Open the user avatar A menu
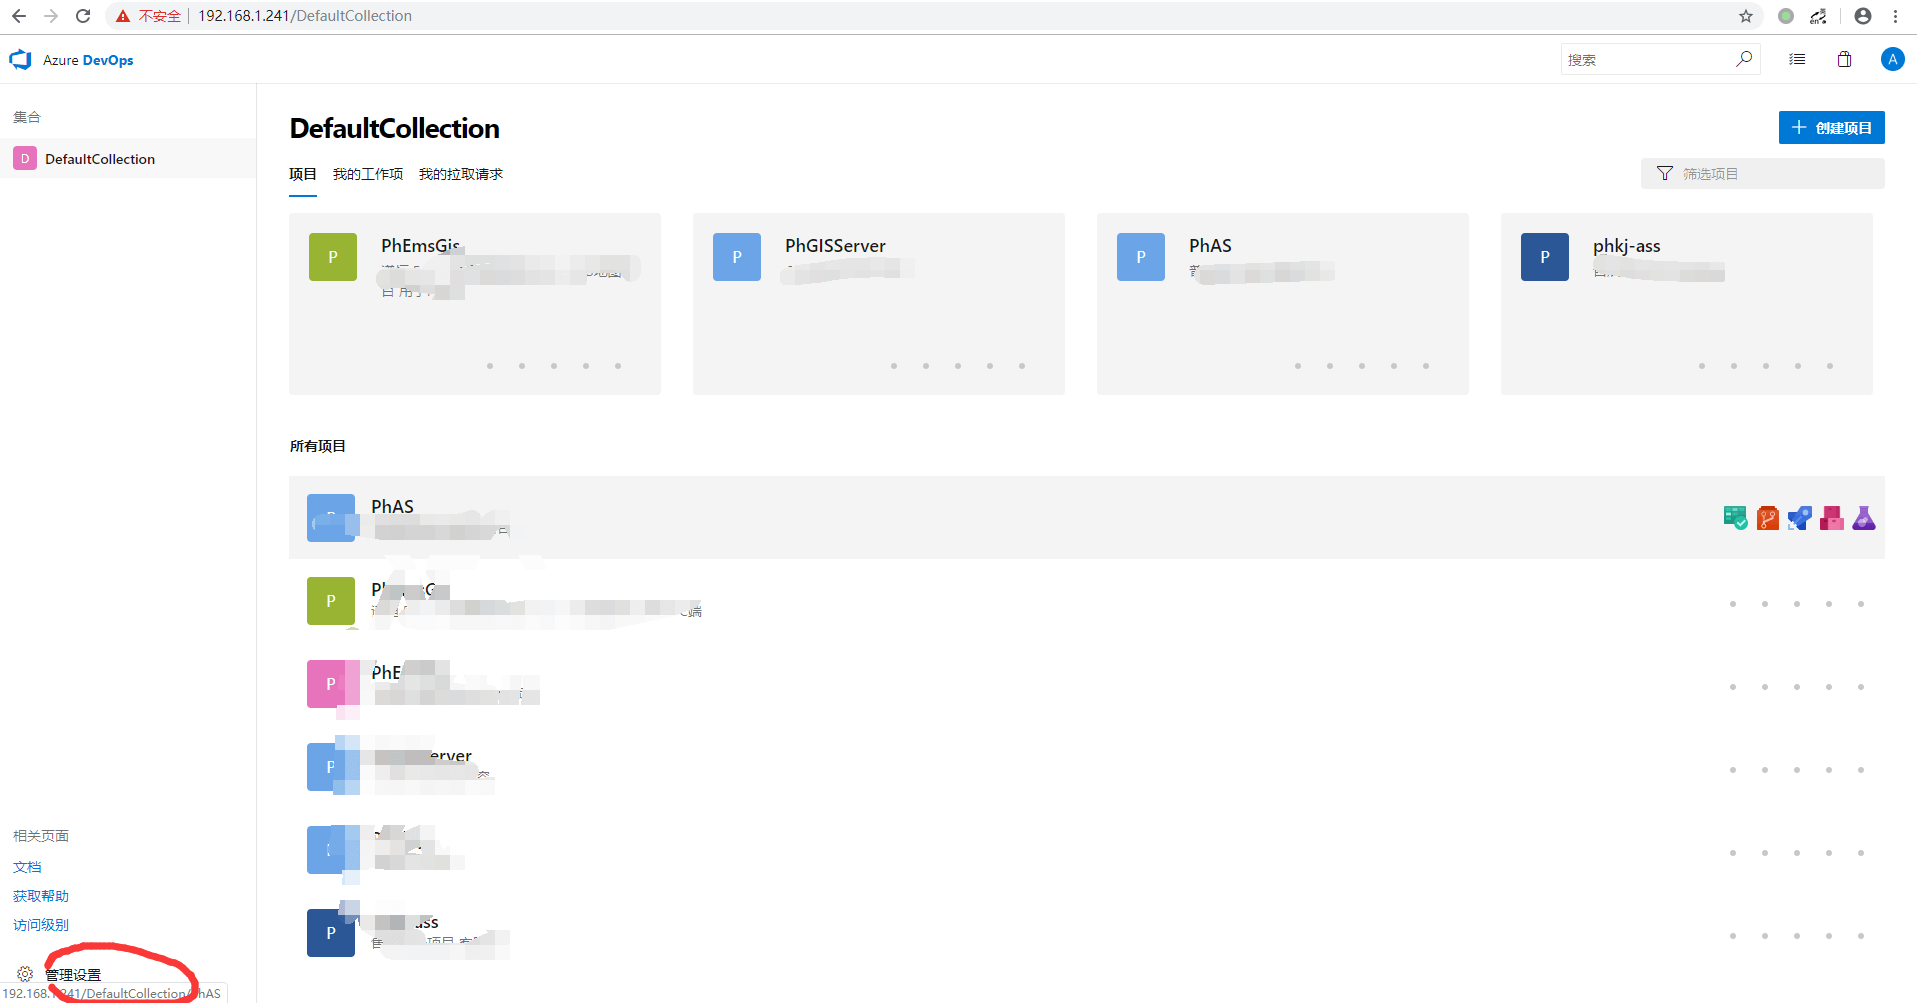Screen dimensions: 1917x1003 pos(1891,60)
